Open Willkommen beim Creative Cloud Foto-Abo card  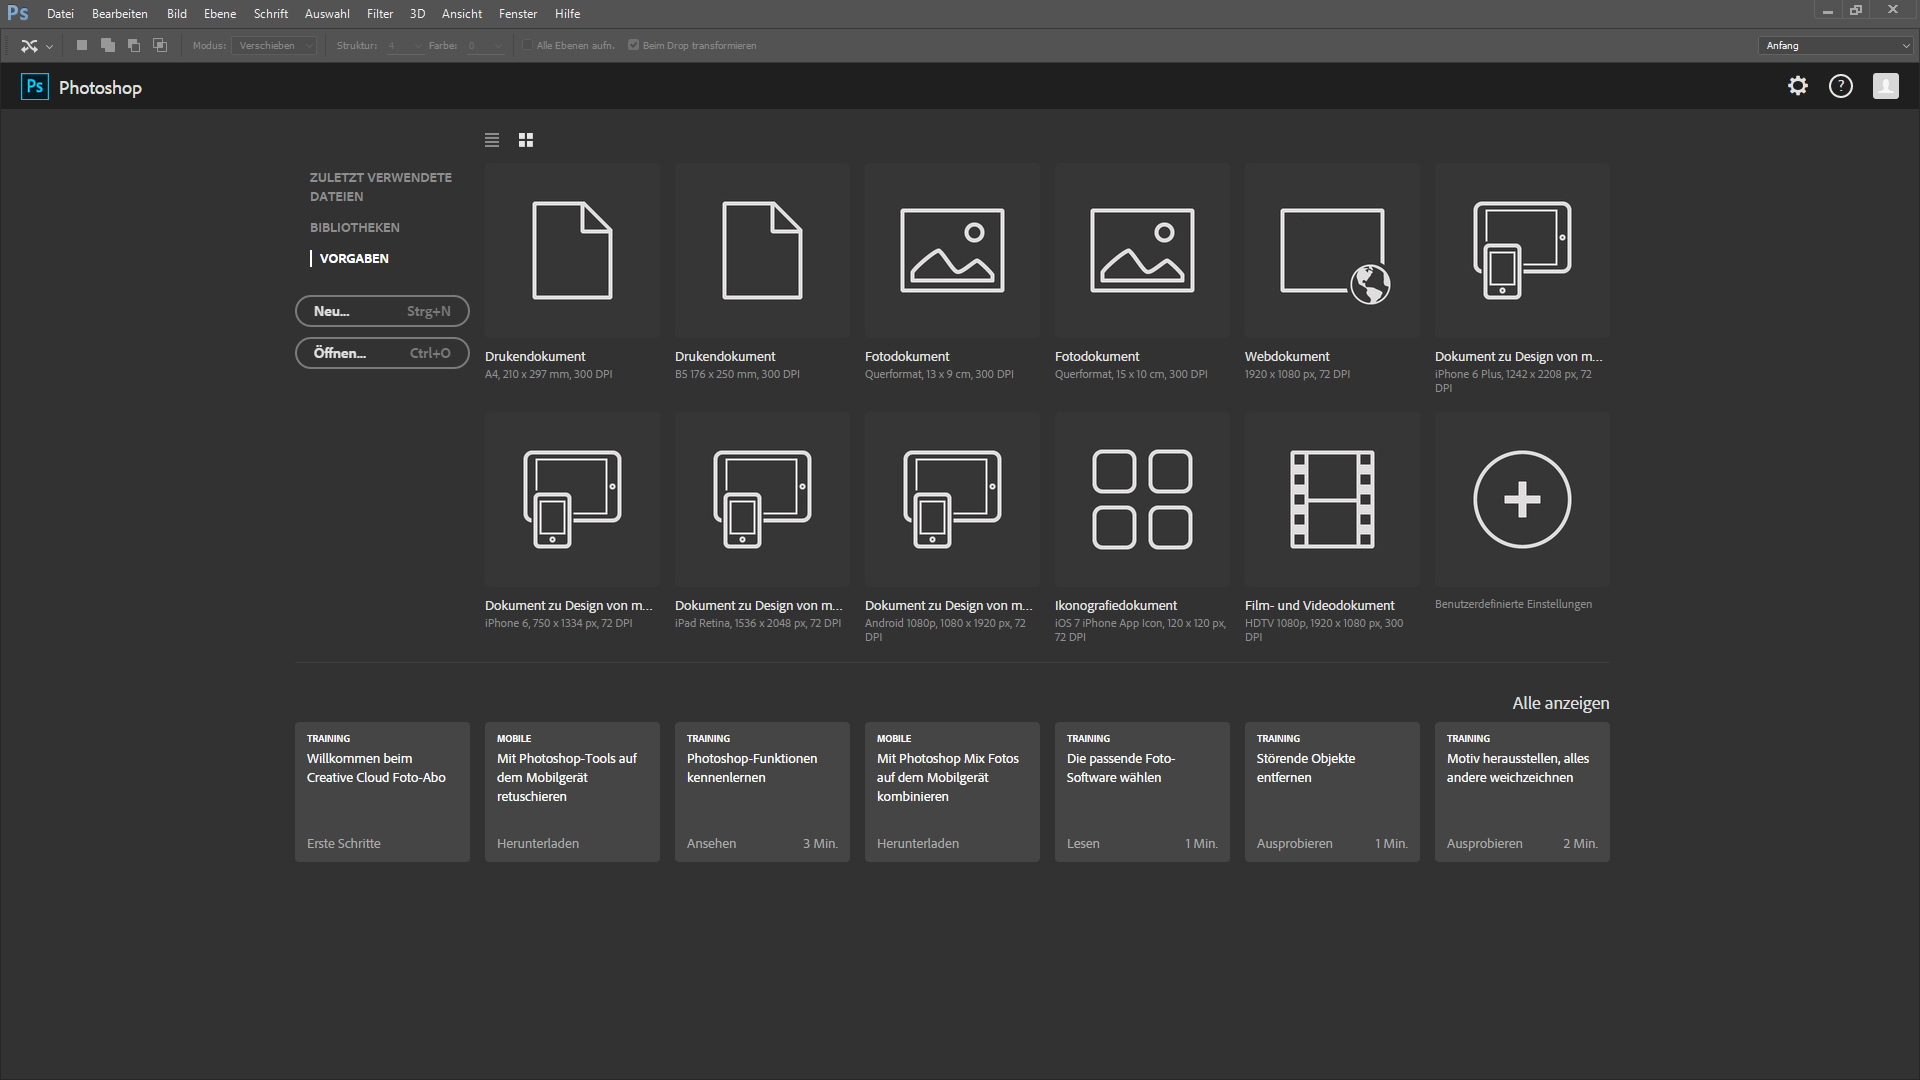pos(382,792)
